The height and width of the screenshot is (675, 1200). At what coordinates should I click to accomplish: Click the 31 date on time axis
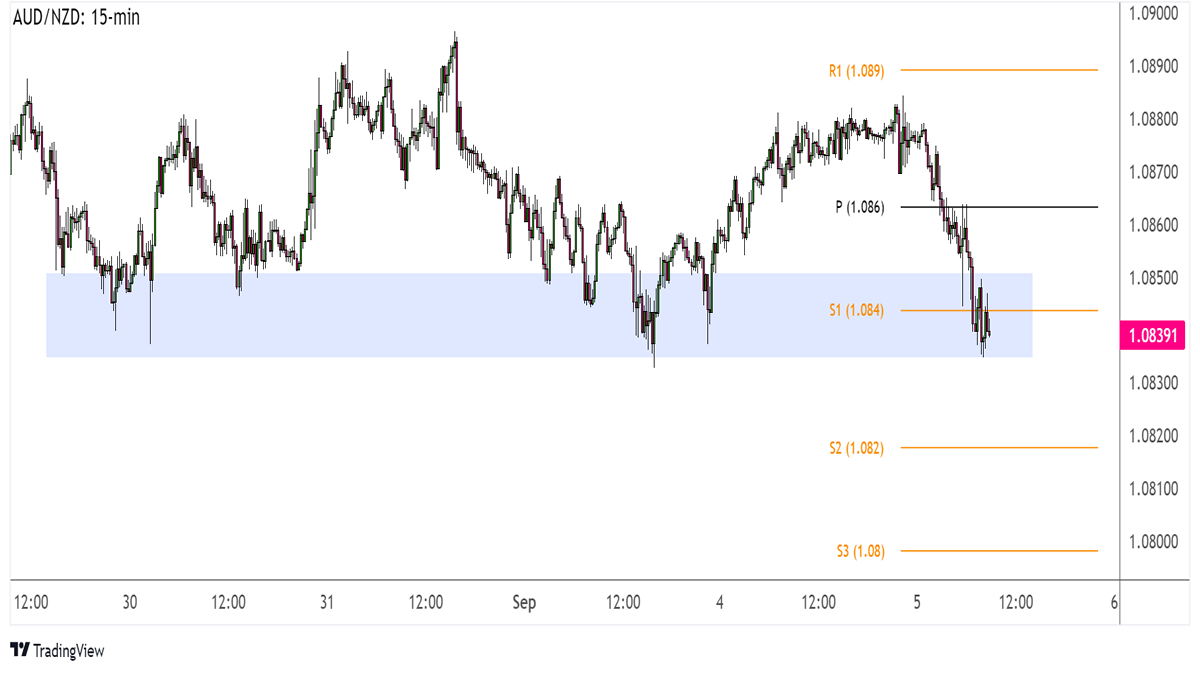tap(327, 603)
